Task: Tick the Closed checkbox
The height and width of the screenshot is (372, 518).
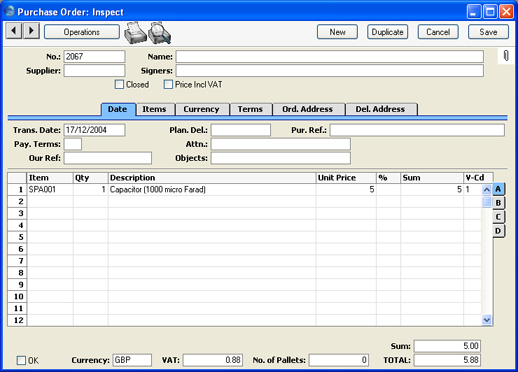Action: (119, 84)
